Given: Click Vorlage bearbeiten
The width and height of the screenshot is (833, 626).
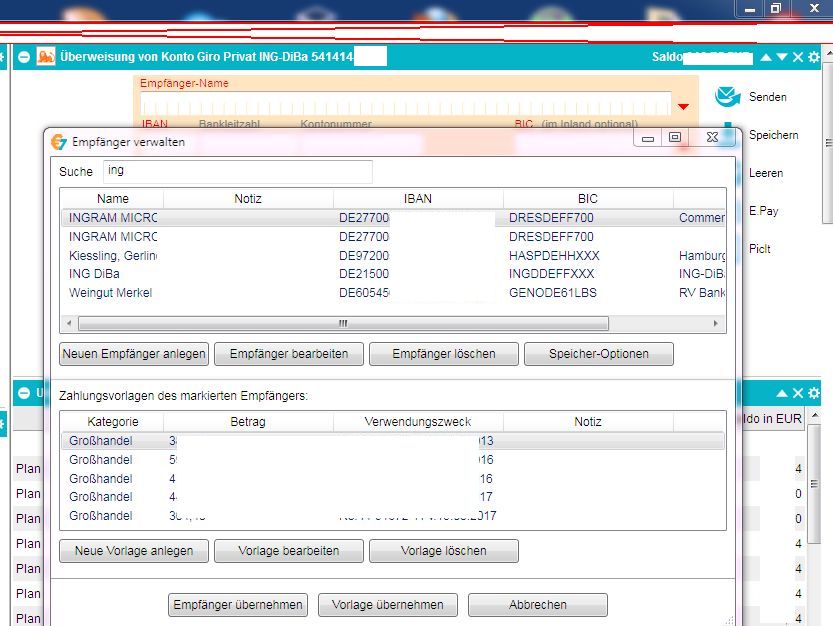Looking at the screenshot, I should (289, 551).
